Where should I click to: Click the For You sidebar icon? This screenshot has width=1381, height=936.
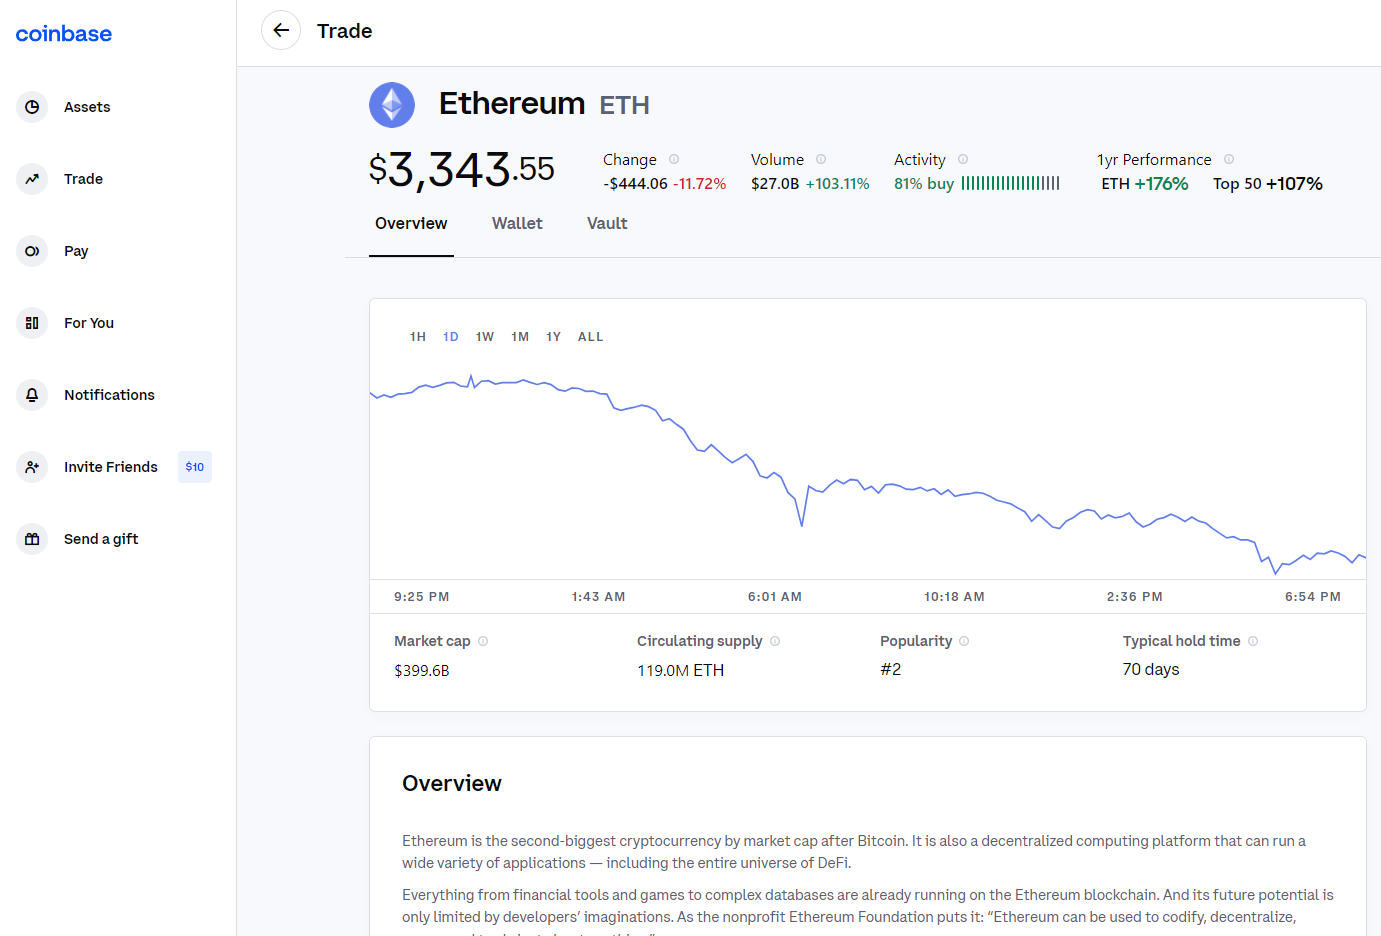tap(32, 323)
